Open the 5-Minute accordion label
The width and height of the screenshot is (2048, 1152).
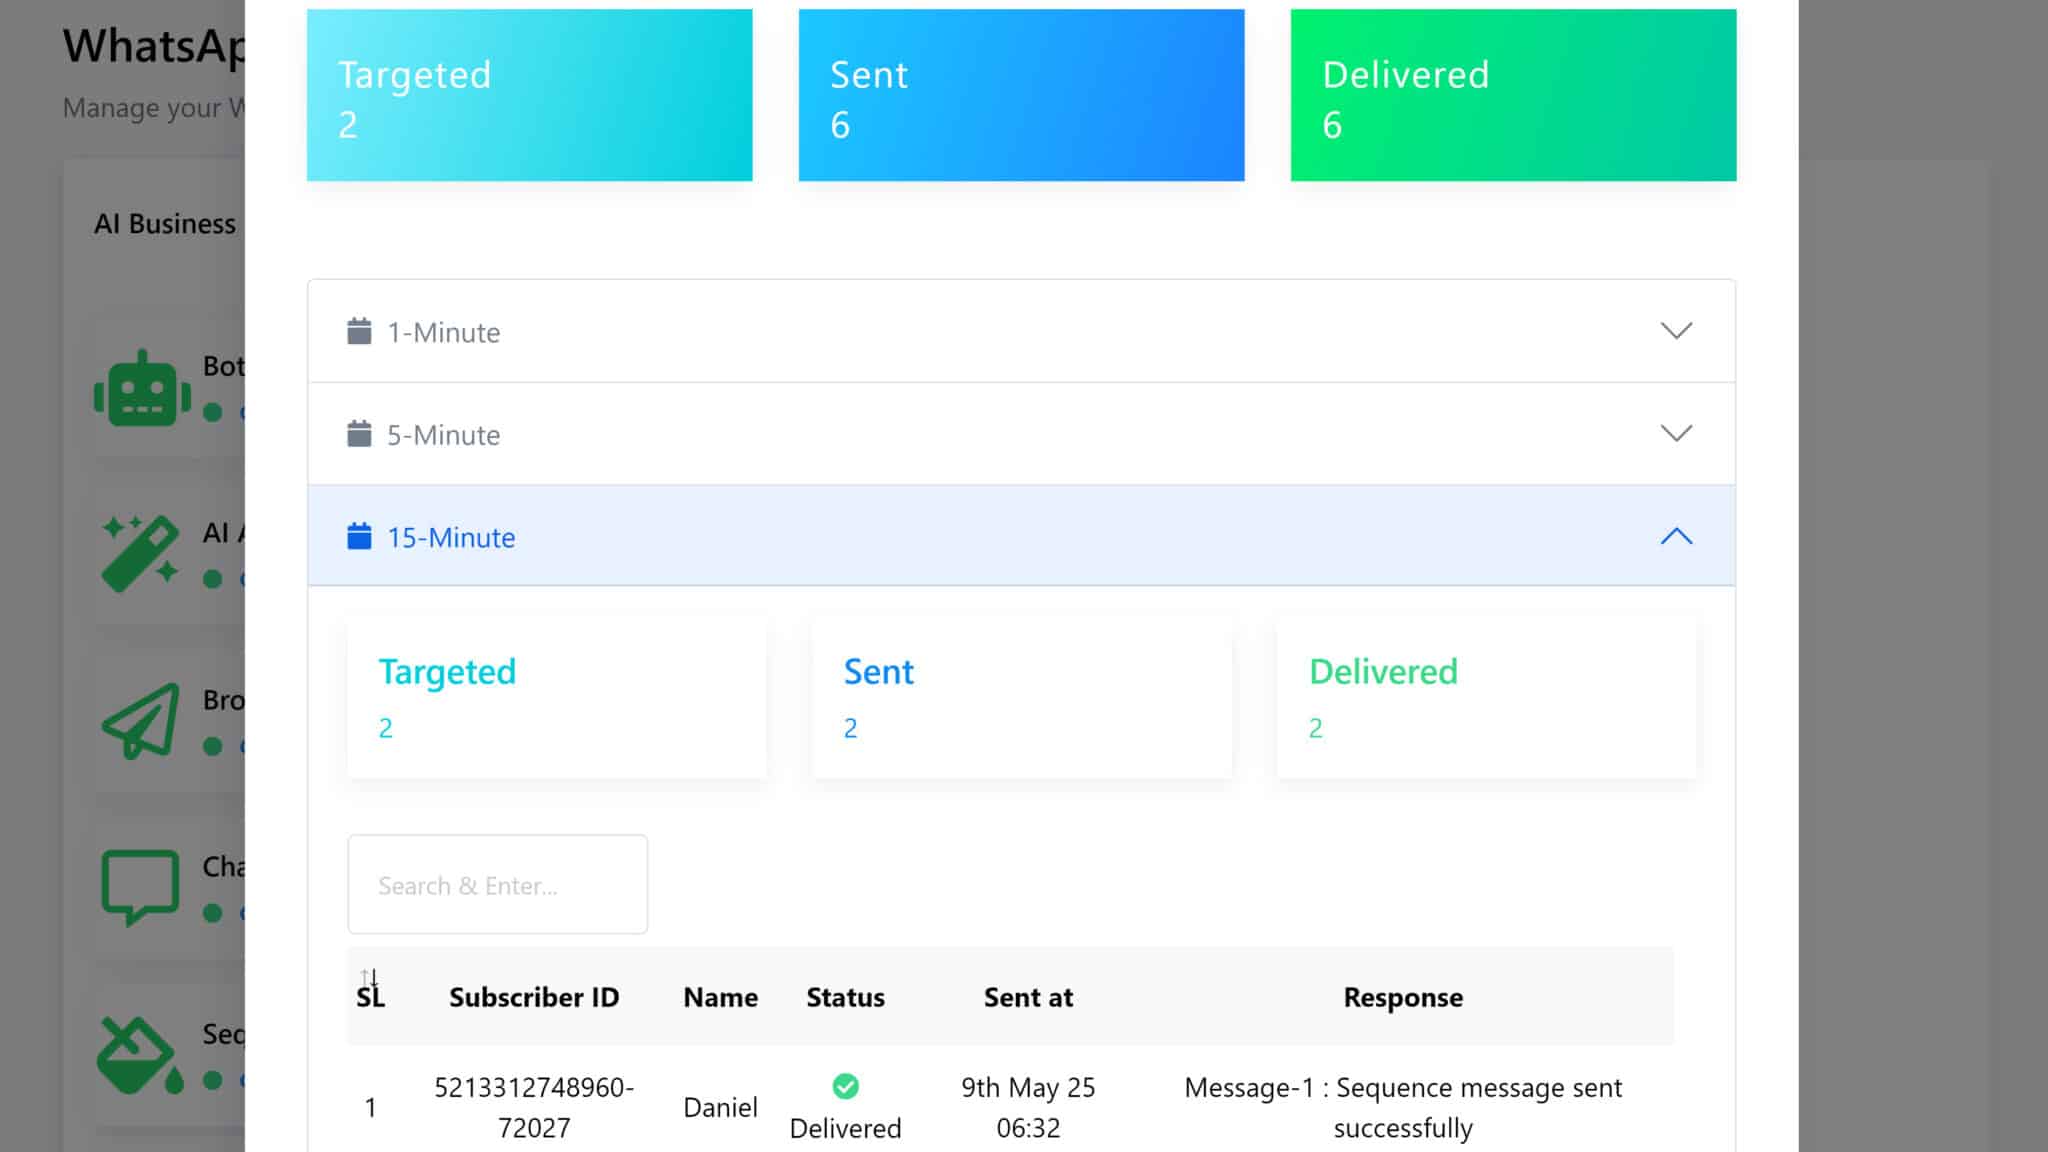click(443, 435)
